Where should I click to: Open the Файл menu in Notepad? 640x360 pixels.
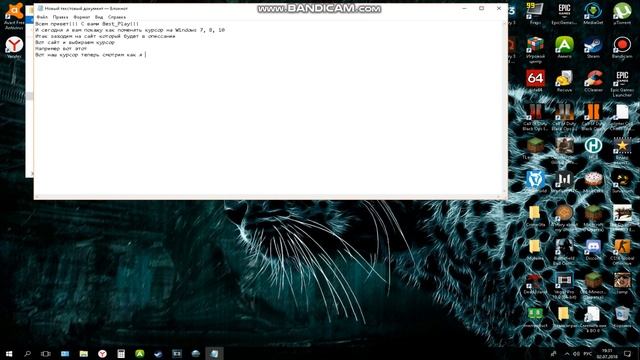[x=42, y=17]
